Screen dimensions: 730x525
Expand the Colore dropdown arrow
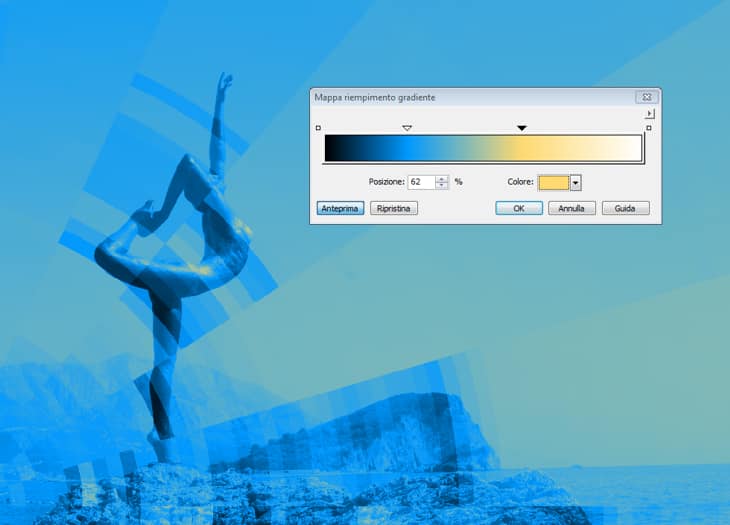point(575,183)
